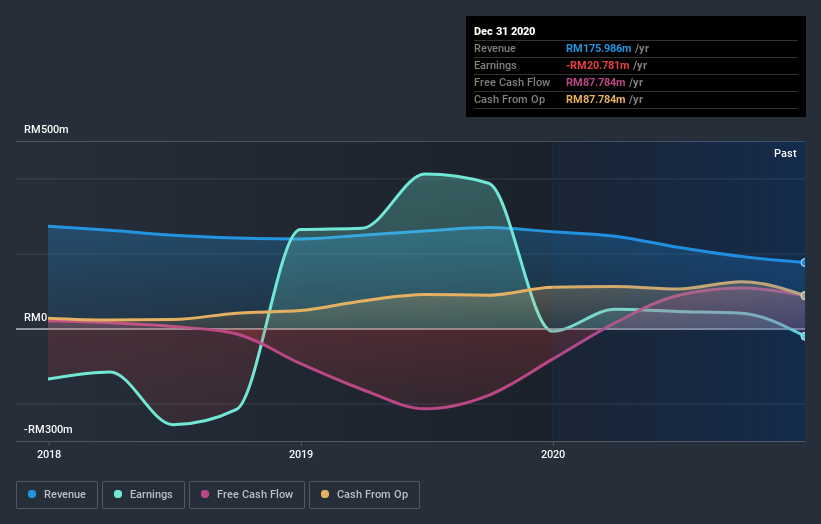Select the 2018 x-axis label

(x=49, y=454)
